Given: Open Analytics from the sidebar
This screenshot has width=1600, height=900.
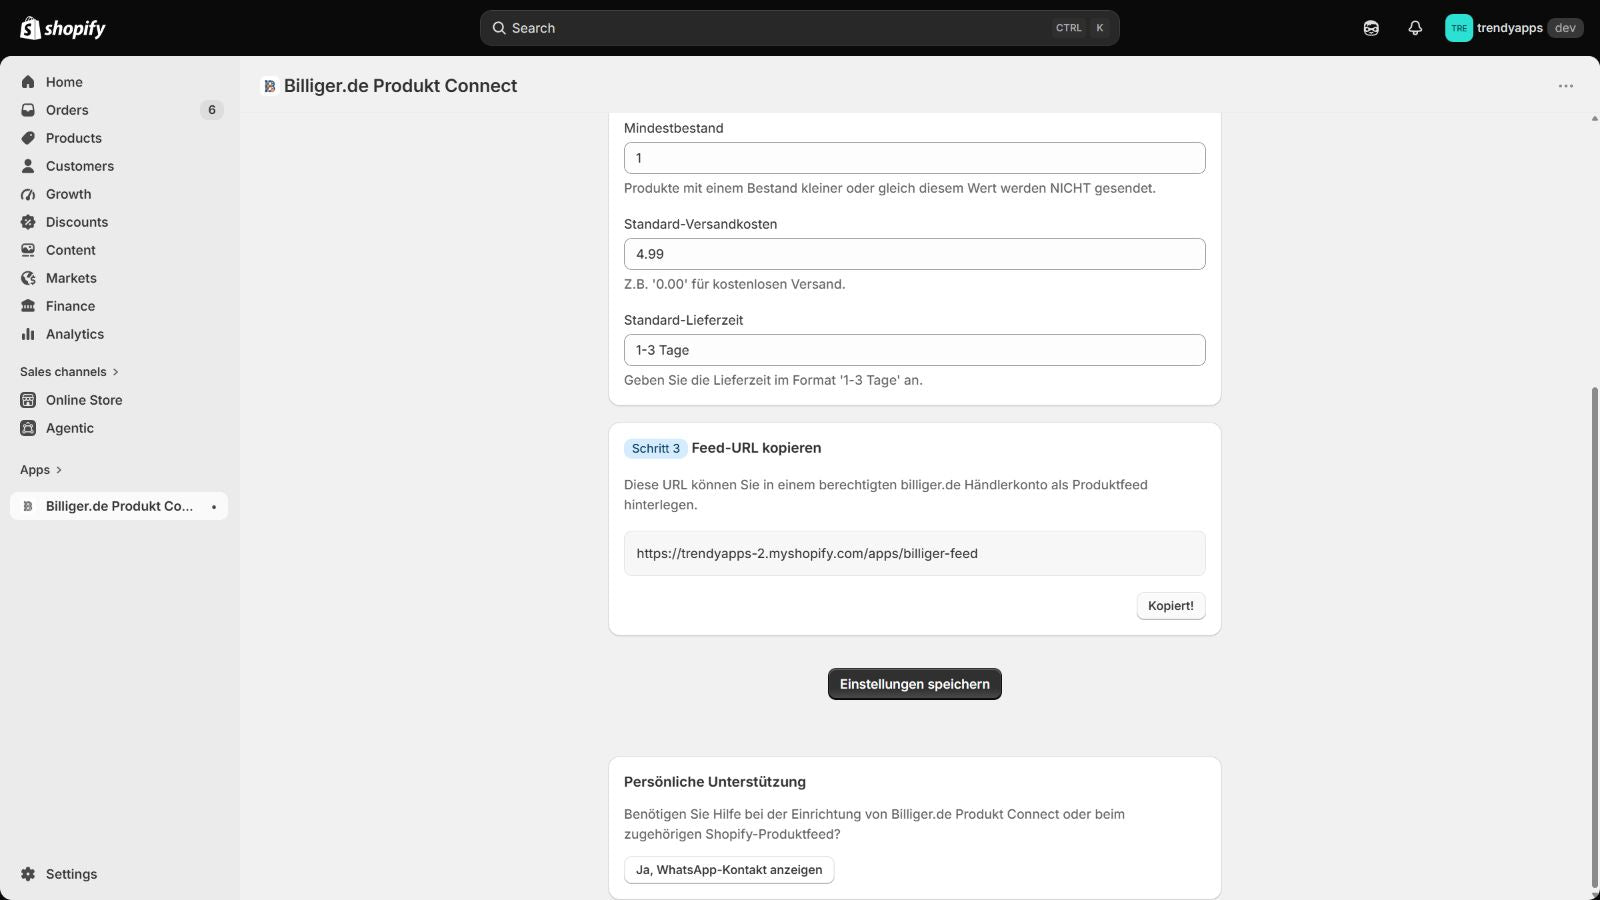Looking at the screenshot, I should click(75, 334).
